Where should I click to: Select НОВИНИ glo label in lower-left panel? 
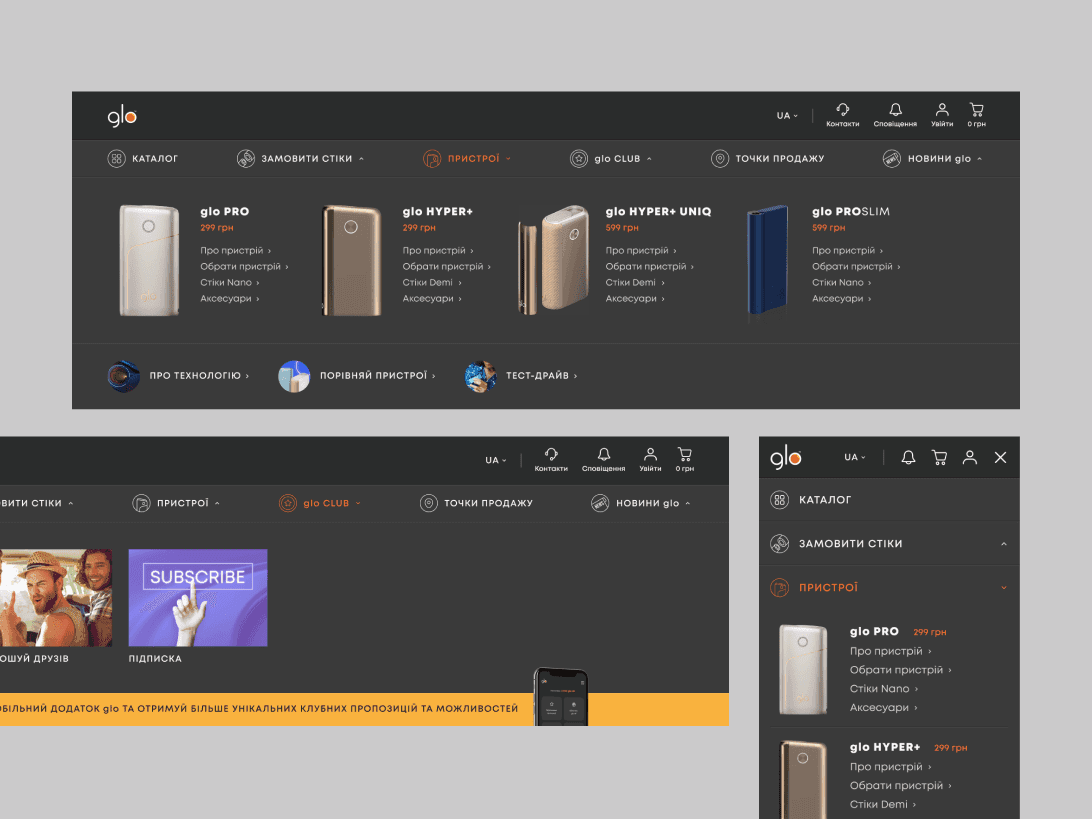pyautogui.click(x=647, y=503)
